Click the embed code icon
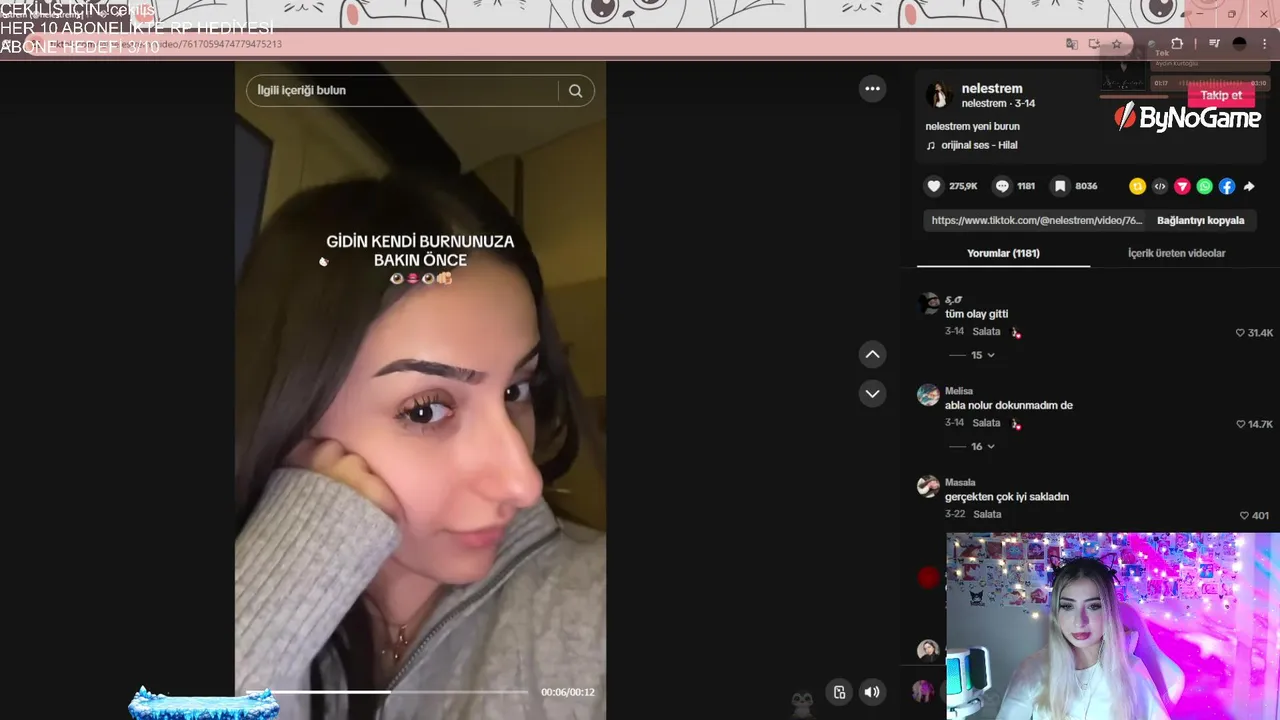1280x720 pixels. 1160,186
